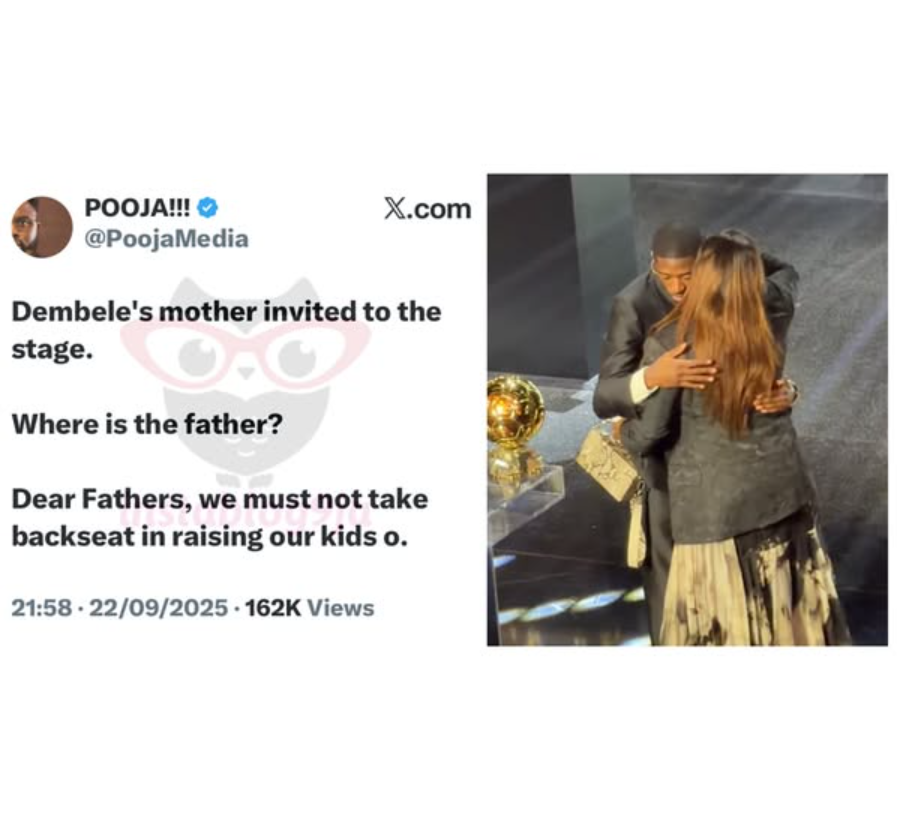
Task: Click the golden ball trophy in photo
Action: (x=514, y=410)
